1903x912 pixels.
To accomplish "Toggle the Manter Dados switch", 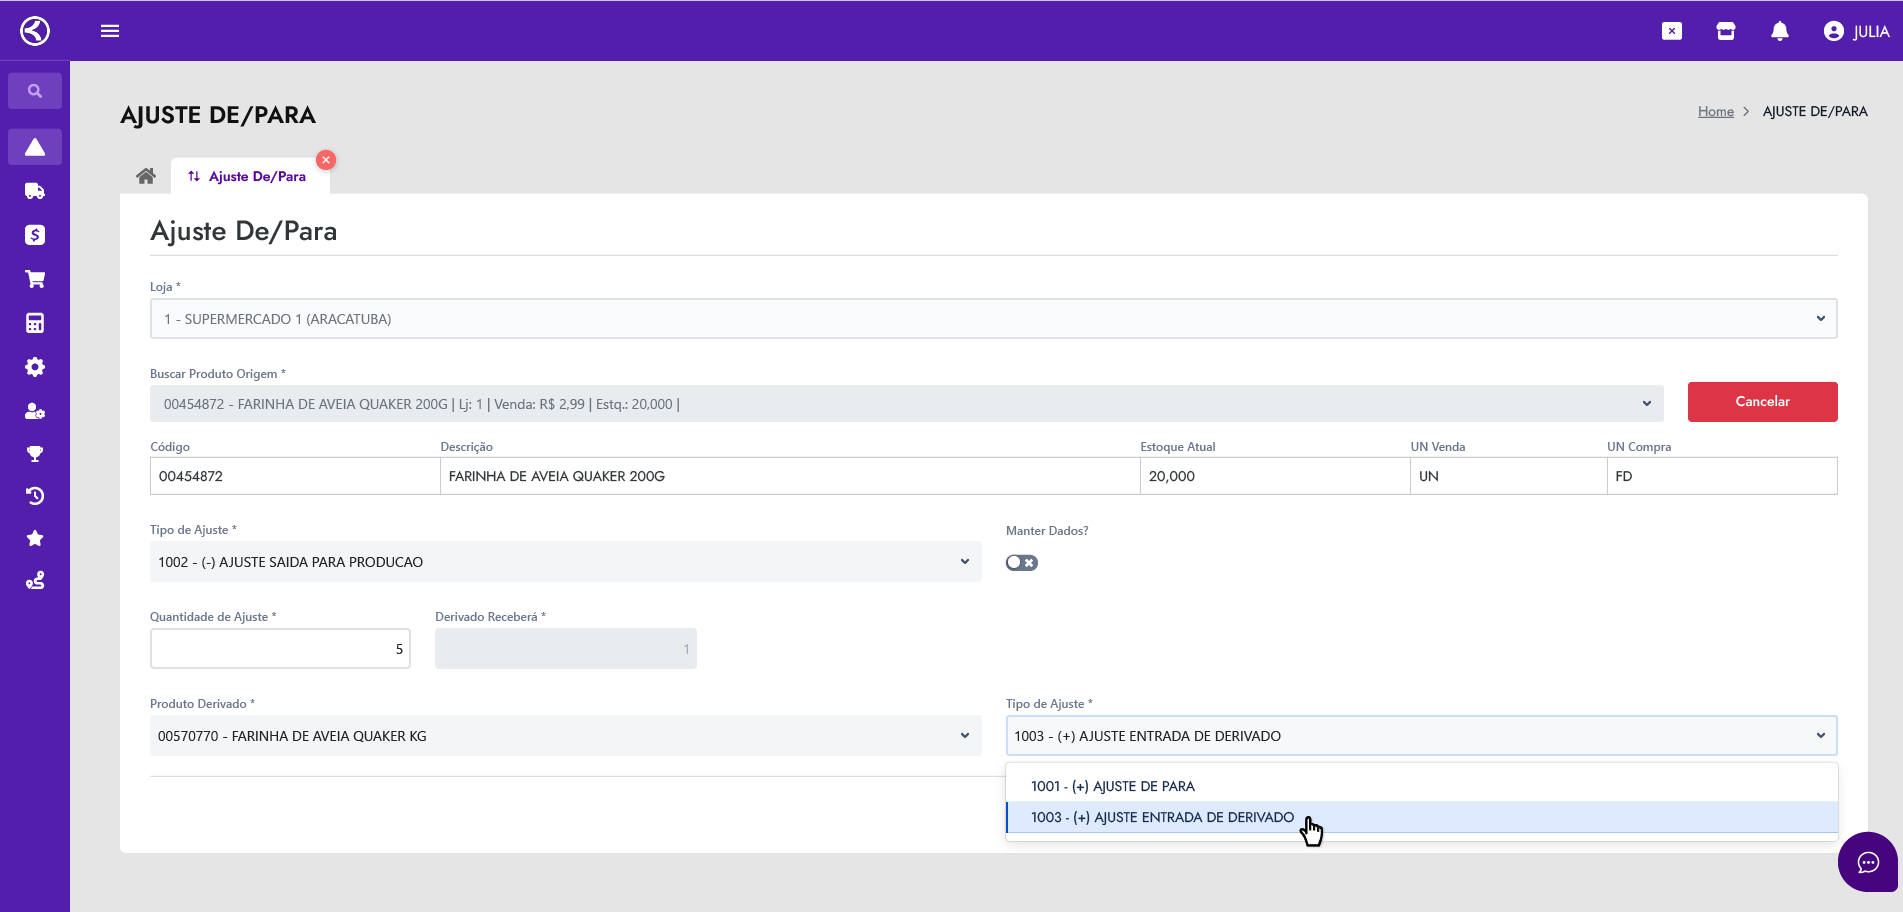I will (x=1021, y=563).
